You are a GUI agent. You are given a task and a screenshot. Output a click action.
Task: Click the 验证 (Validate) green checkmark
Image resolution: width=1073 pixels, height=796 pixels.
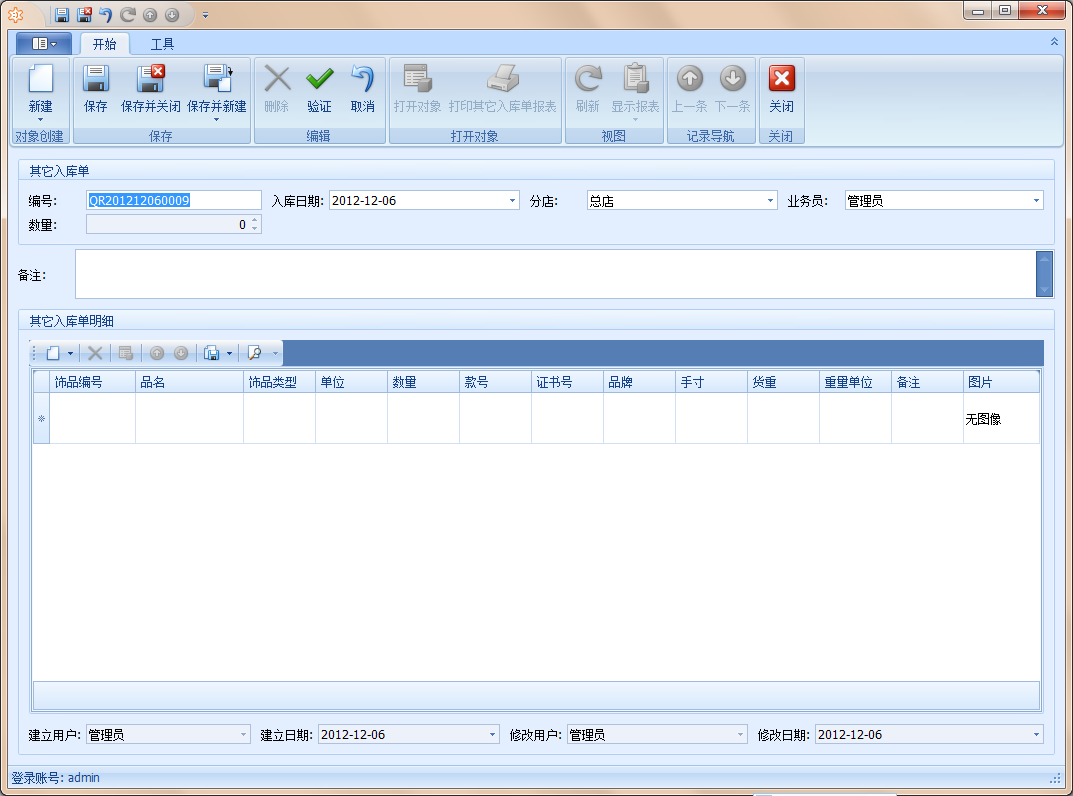[x=320, y=79]
